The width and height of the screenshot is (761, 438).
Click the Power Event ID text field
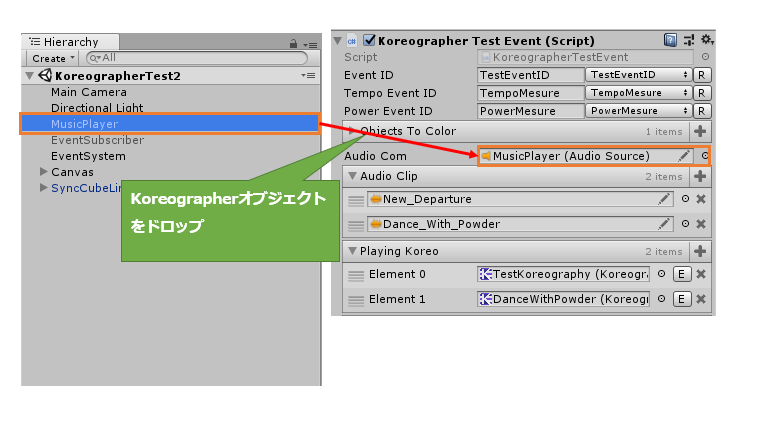pyautogui.click(x=530, y=111)
